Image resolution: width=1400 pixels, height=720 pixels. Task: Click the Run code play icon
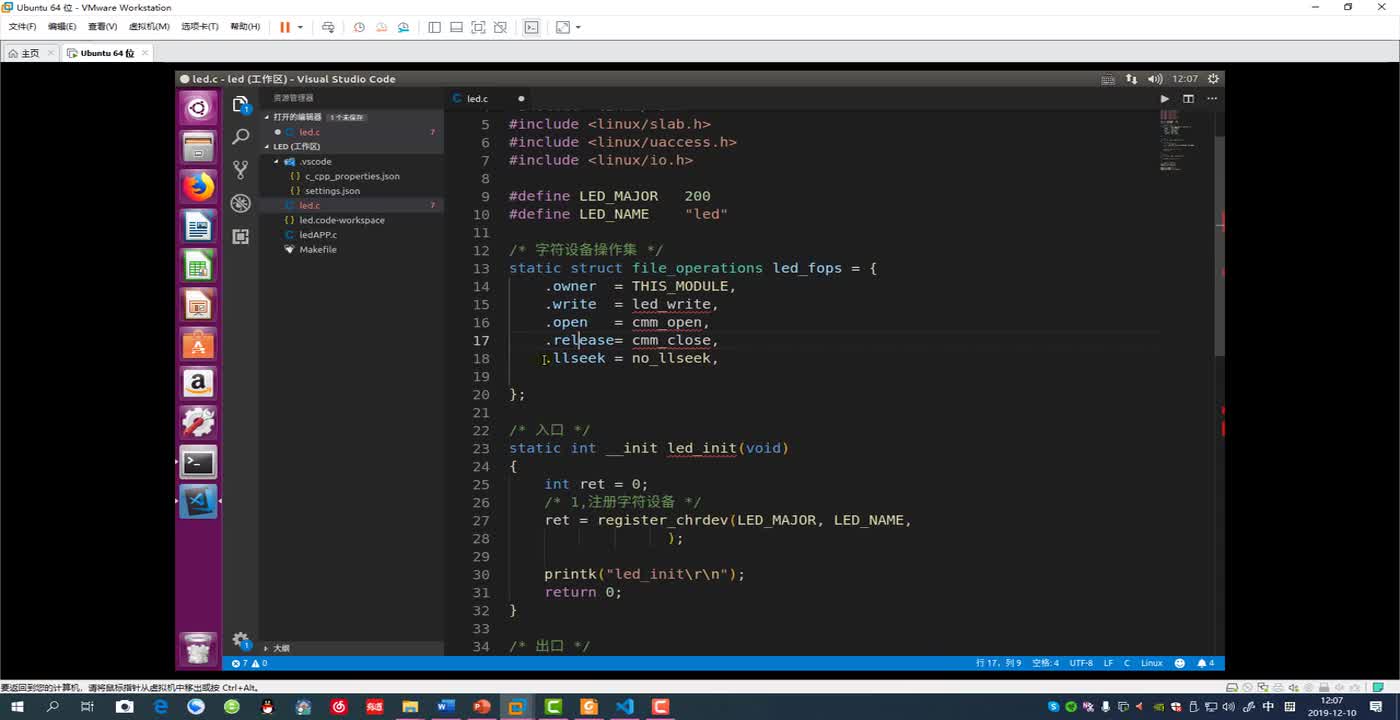(1164, 99)
